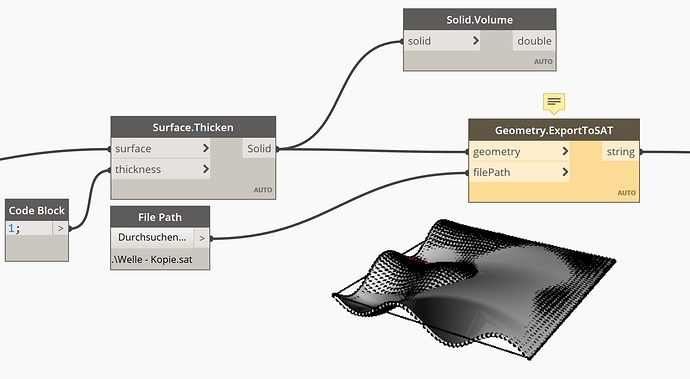Screen dimensions: 690x379
Task: Click the thickness input port chevron
Action: point(206,169)
